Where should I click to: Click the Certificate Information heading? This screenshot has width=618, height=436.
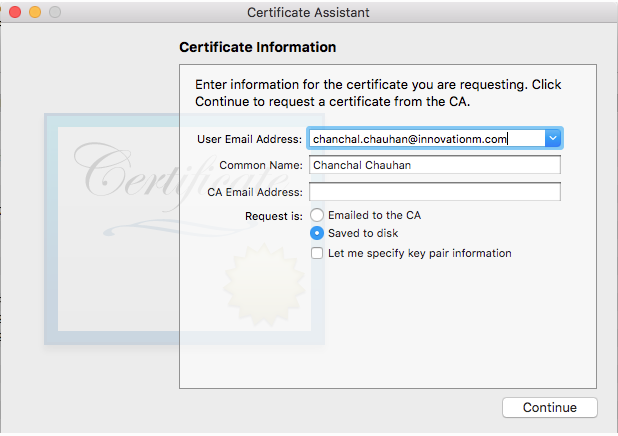click(x=257, y=47)
